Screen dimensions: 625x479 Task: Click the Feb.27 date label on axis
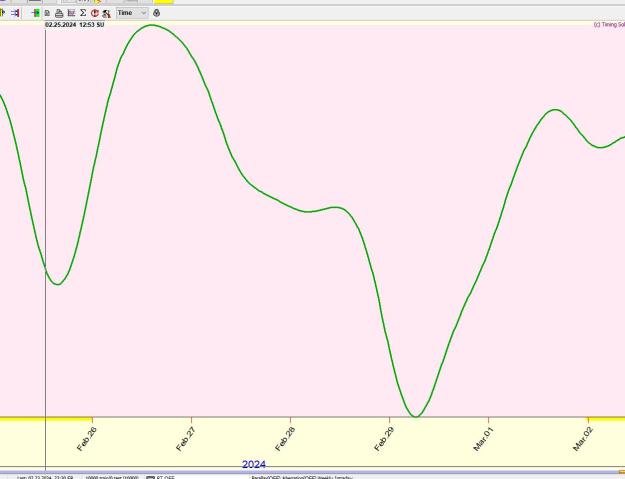point(186,439)
